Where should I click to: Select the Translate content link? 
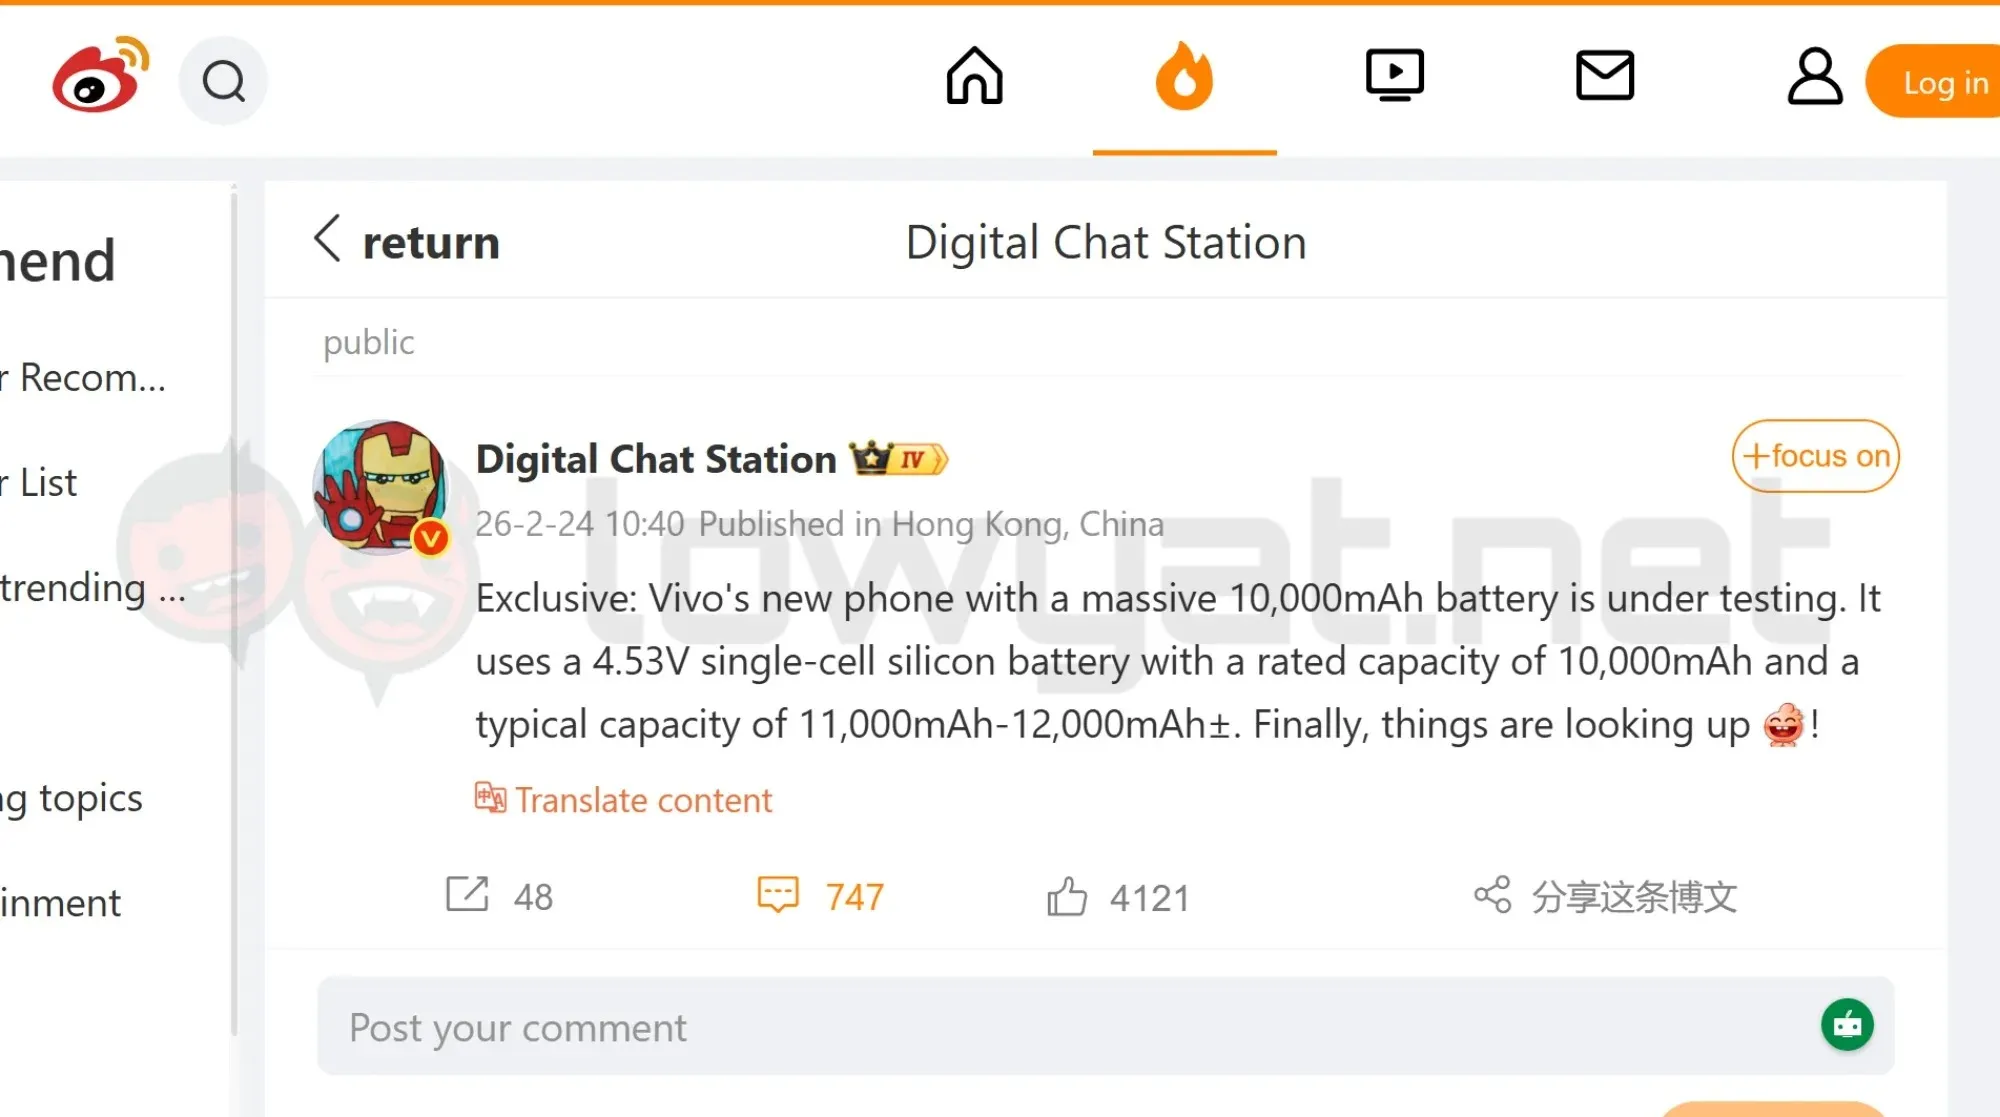point(622,800)
